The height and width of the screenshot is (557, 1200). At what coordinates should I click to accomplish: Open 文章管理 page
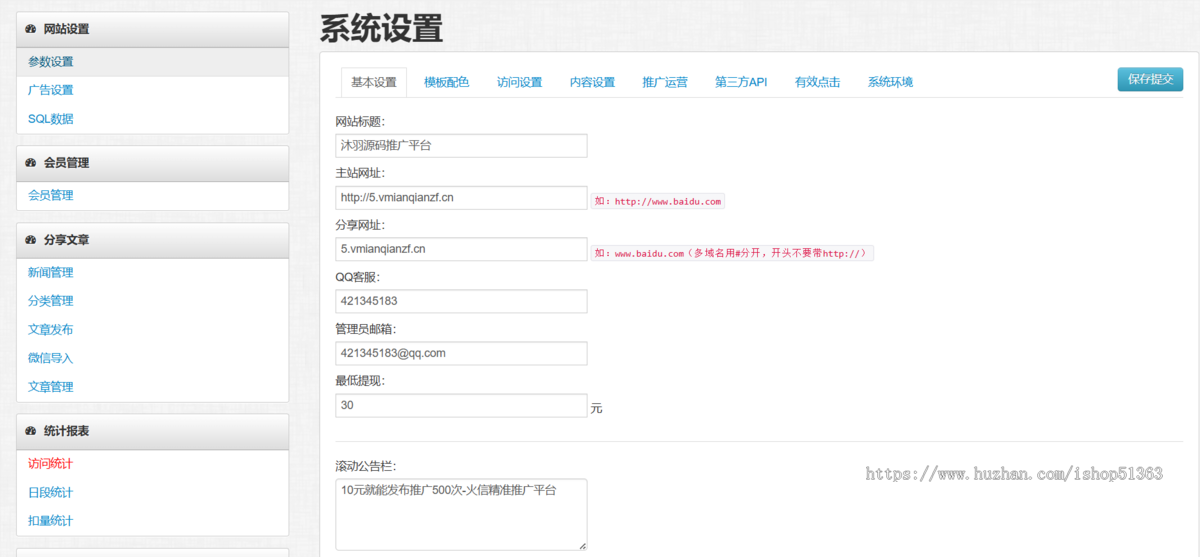(50, 387)
